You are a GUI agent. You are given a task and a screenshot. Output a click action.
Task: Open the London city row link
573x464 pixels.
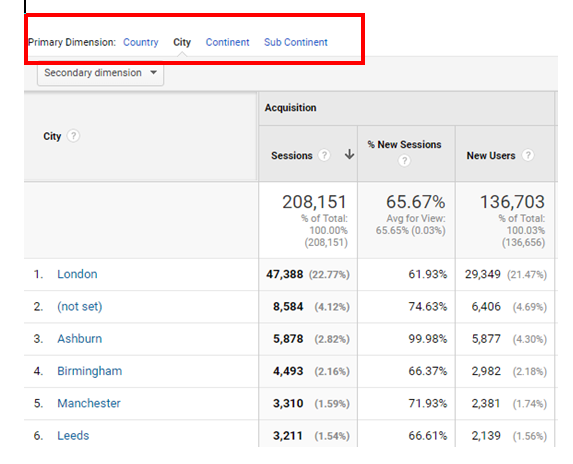coord(77,274)
